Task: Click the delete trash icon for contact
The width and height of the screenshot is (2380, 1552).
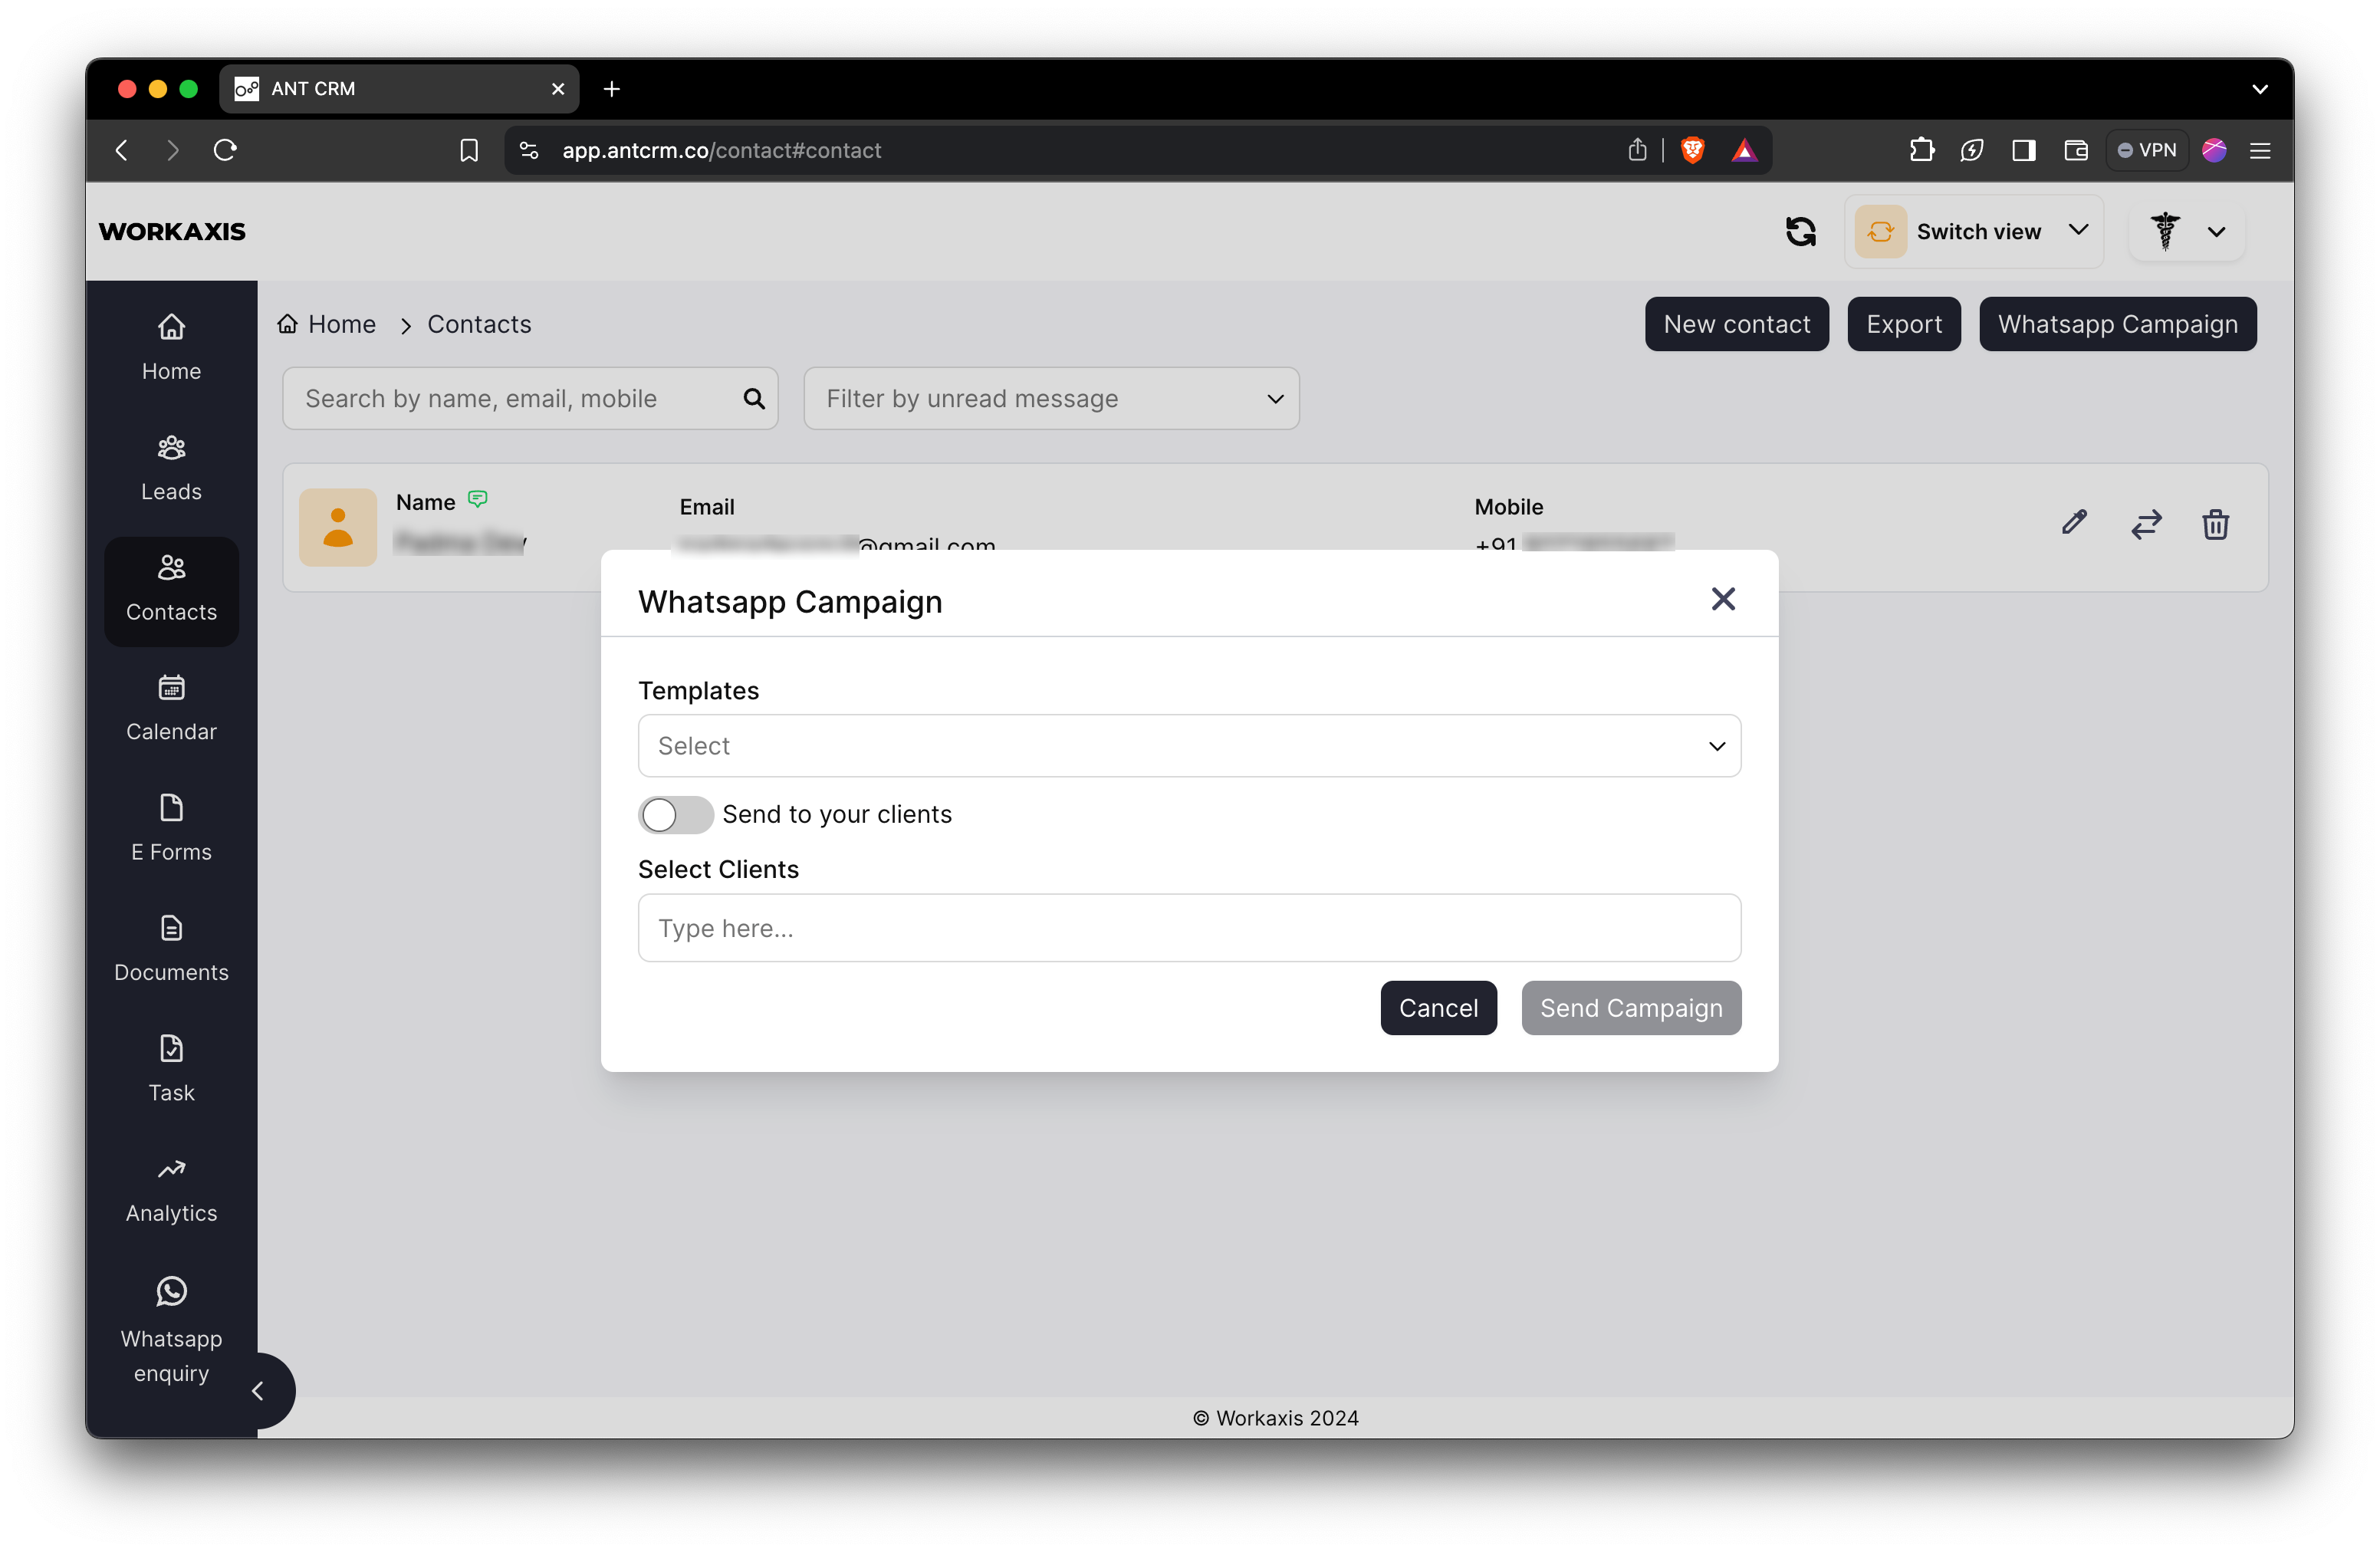Action: coord(2215,524)
